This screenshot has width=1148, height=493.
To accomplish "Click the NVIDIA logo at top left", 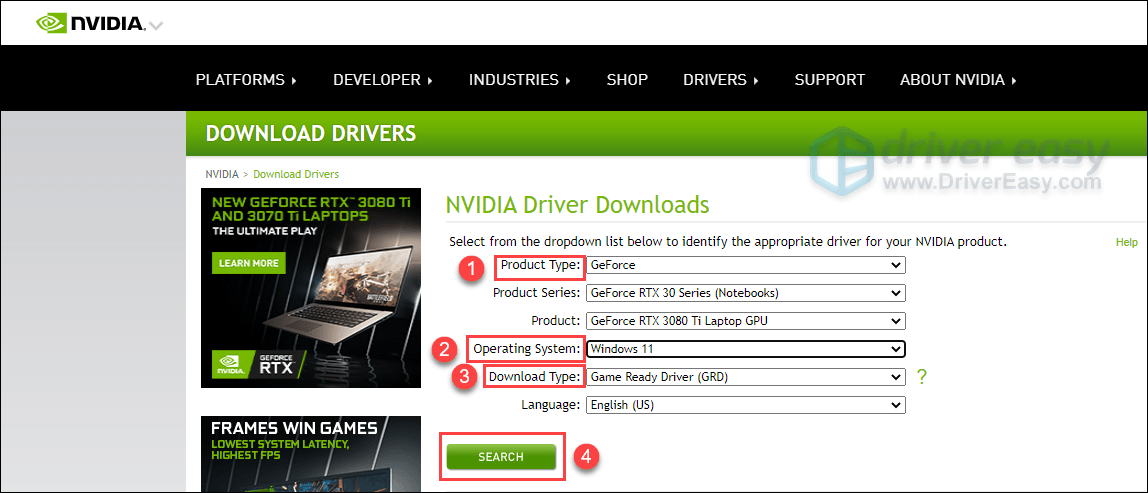I will tap(92, 23).
